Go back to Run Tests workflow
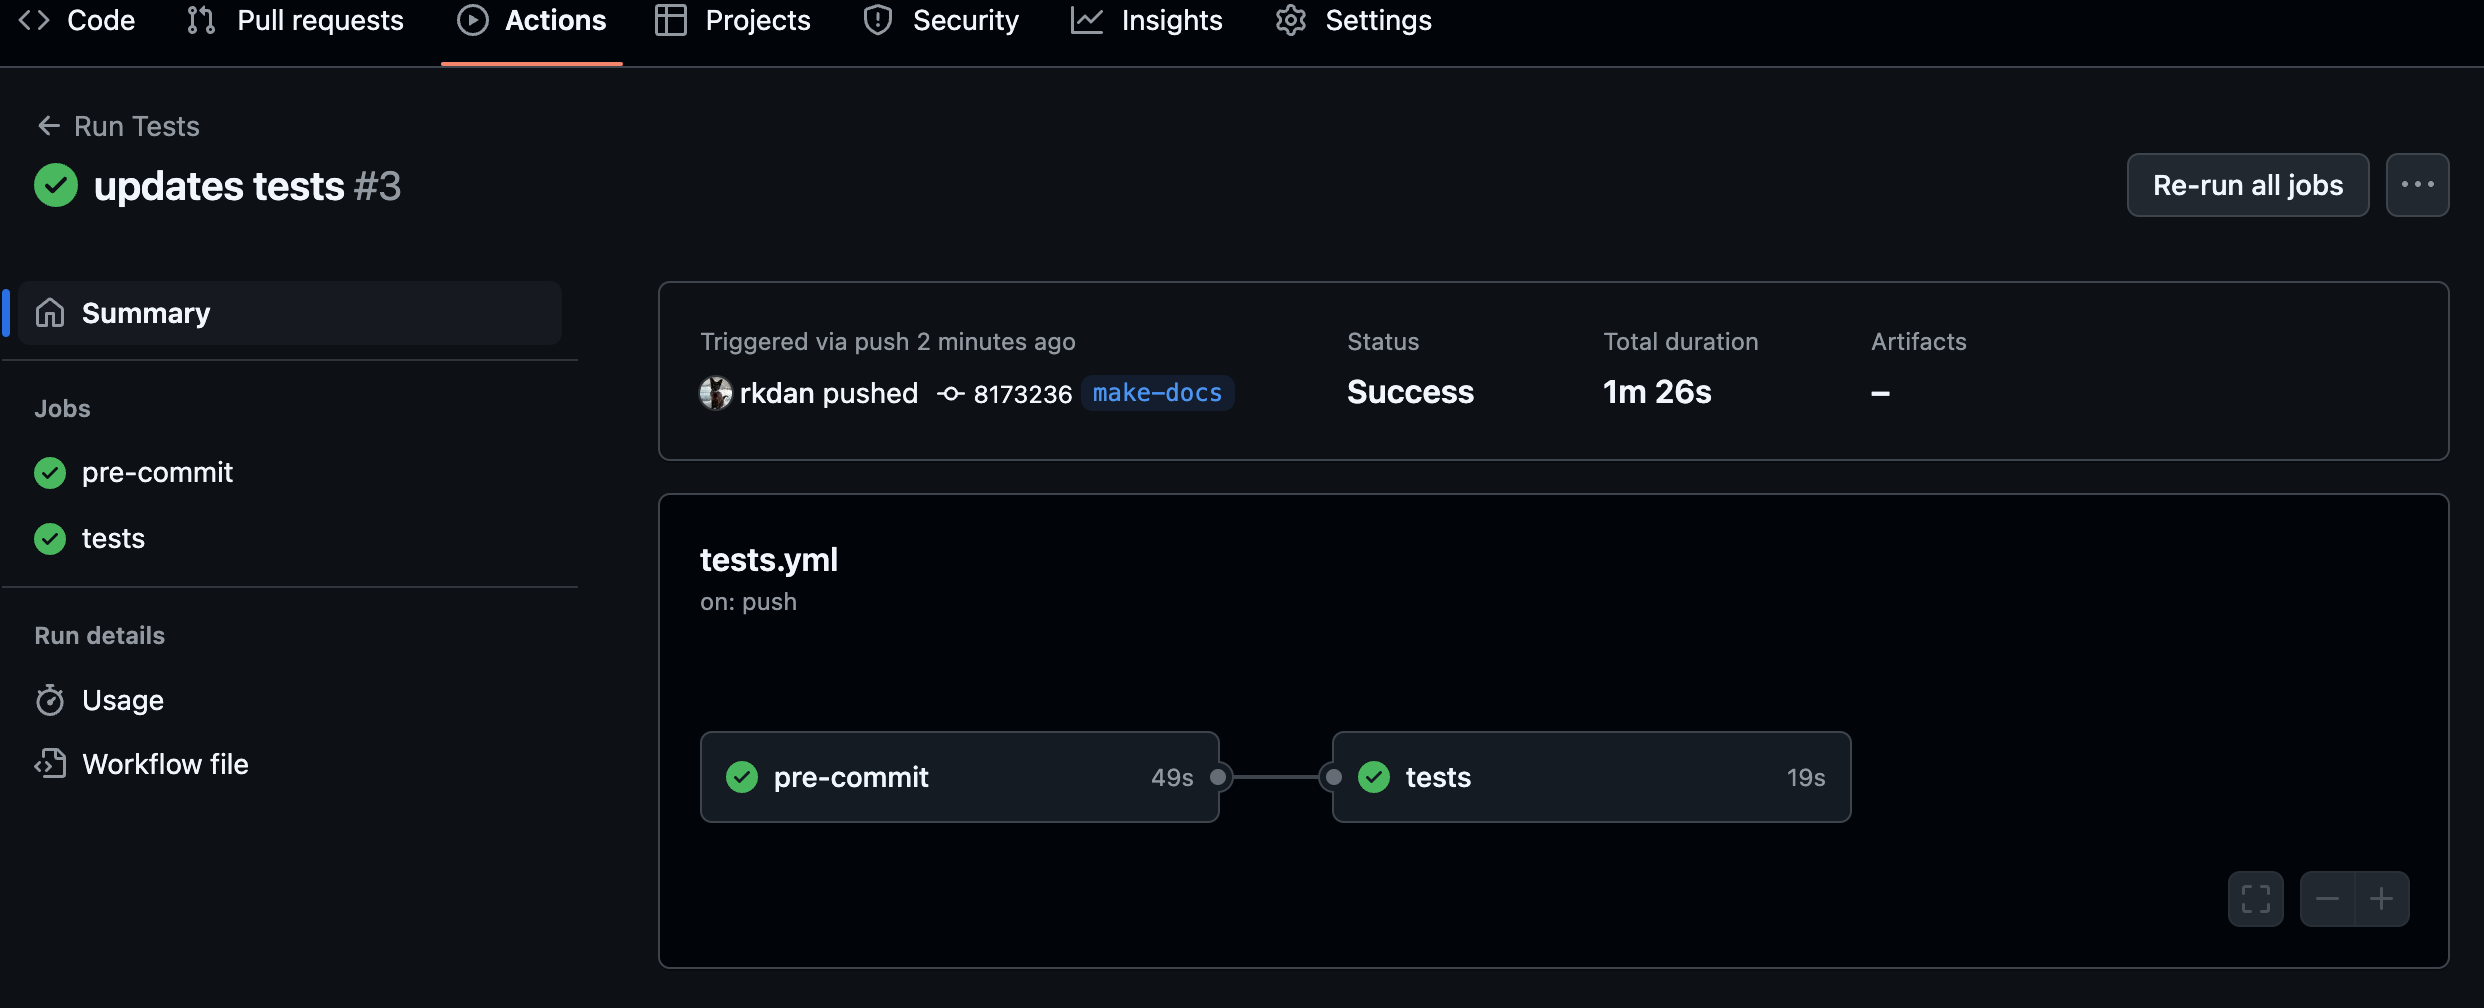2484x1008 pixels. click(137, 126)
